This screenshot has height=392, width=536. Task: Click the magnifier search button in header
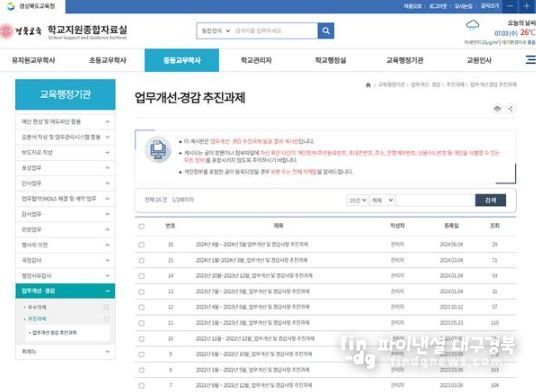click(326, 31)
